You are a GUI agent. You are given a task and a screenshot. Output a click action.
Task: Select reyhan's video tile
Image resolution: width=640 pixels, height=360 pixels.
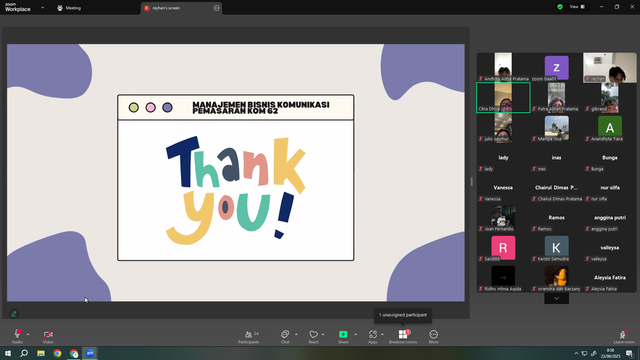pyautogui.click(x=610, y=67)
